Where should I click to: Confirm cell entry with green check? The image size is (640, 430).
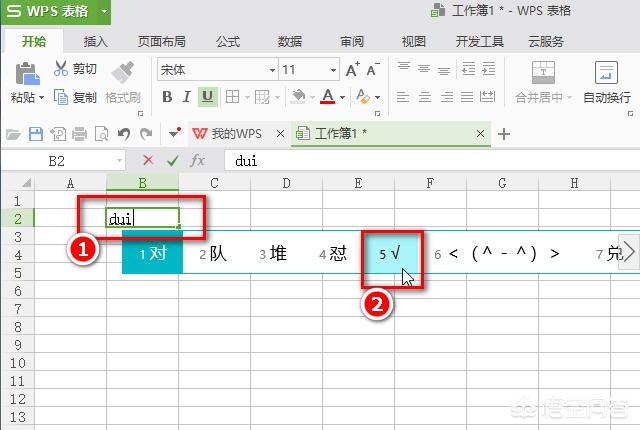point(173,160)
